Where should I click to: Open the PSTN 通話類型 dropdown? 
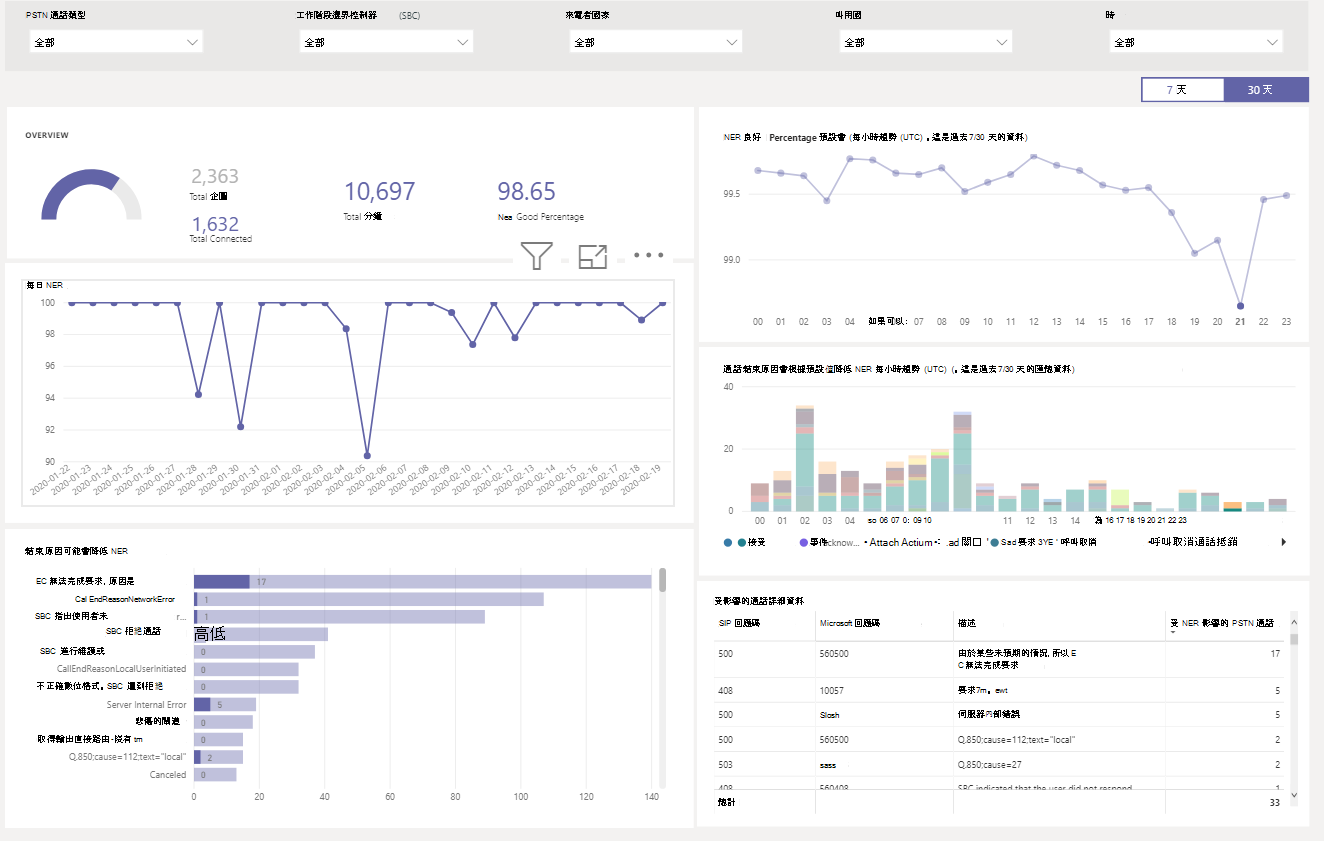tap(116, 42)
